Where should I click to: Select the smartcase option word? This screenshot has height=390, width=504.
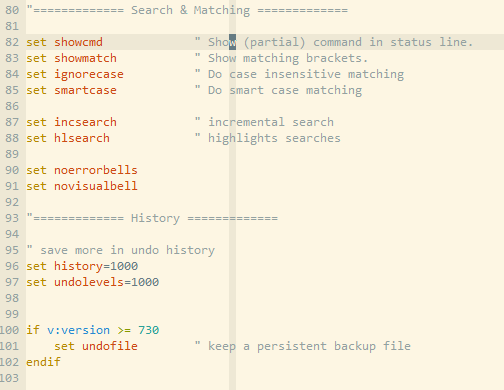tap(85, 90)
